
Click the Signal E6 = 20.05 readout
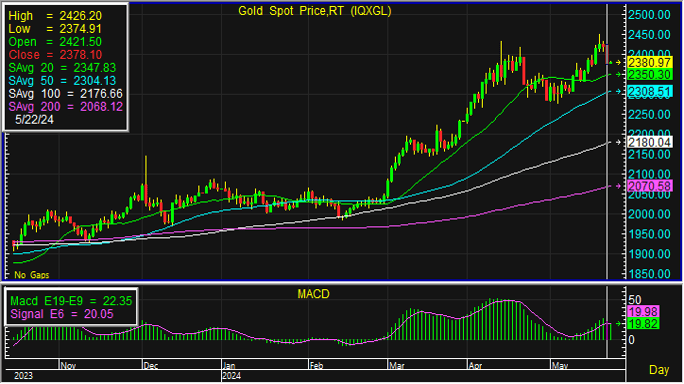click(62, 314)
